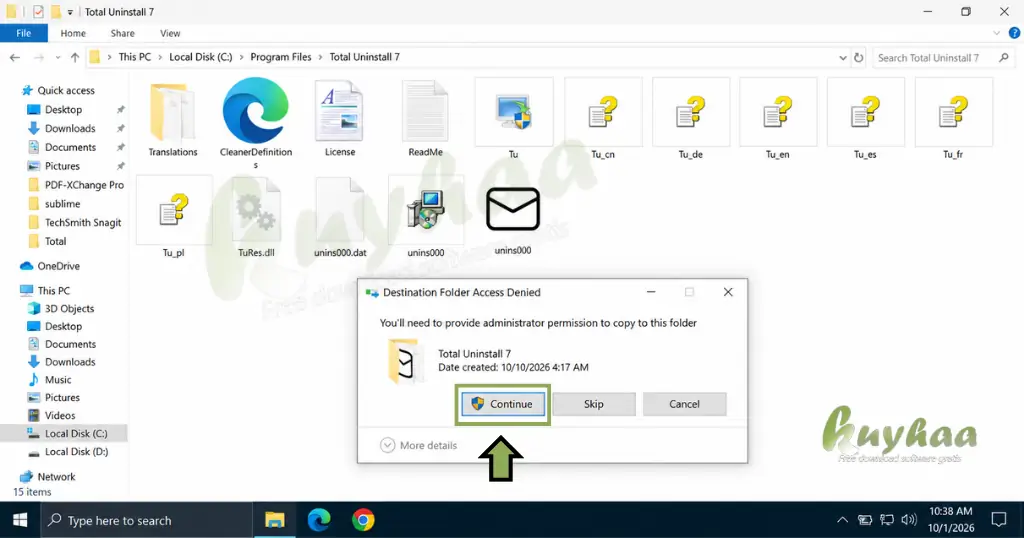1024x538 pixels.
Task: Select the unins000 envelope mail icon
Action: 513,209
